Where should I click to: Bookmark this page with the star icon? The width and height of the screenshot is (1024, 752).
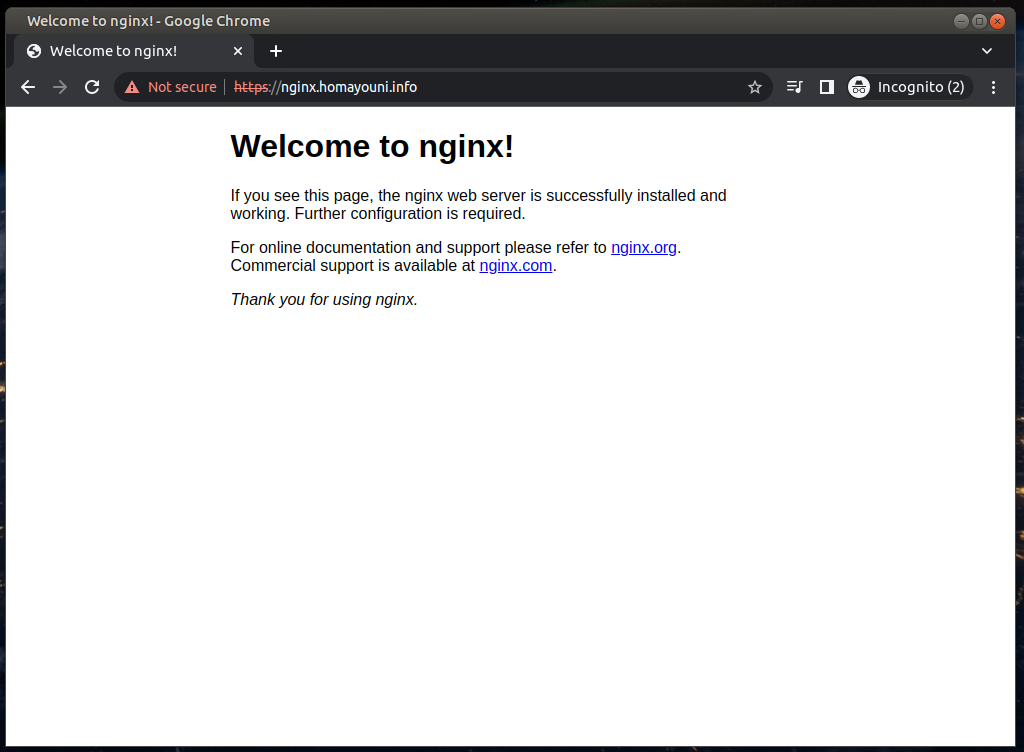coord(755,87)
